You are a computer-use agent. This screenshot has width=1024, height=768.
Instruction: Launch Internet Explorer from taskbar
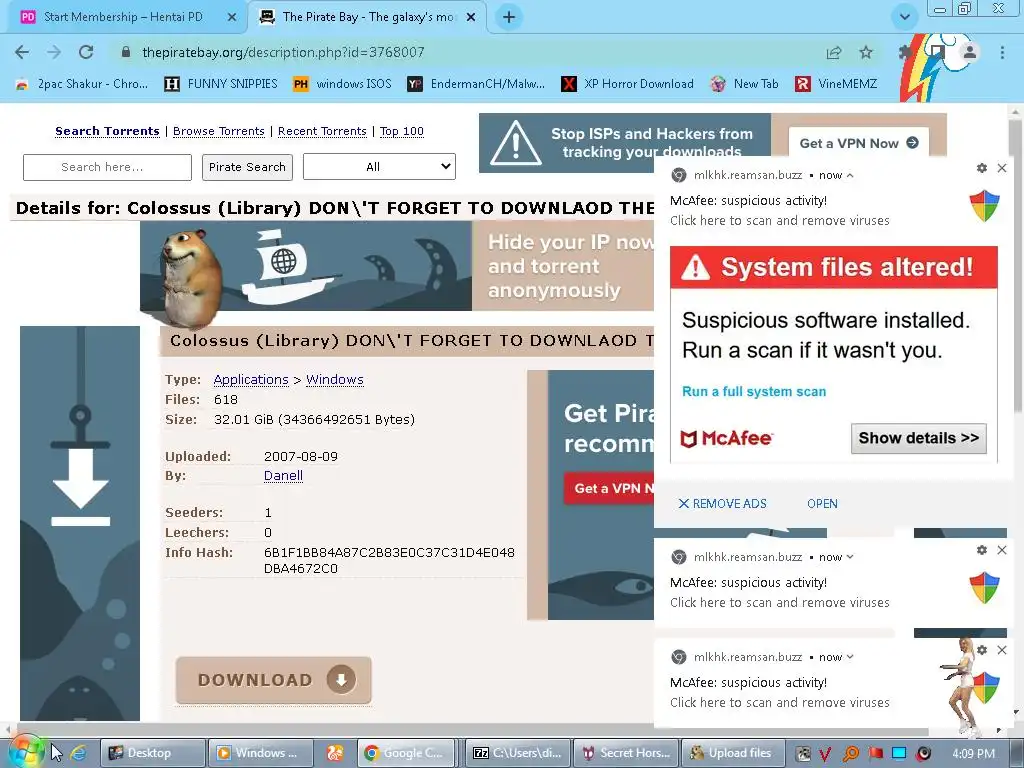pos(79,753)
